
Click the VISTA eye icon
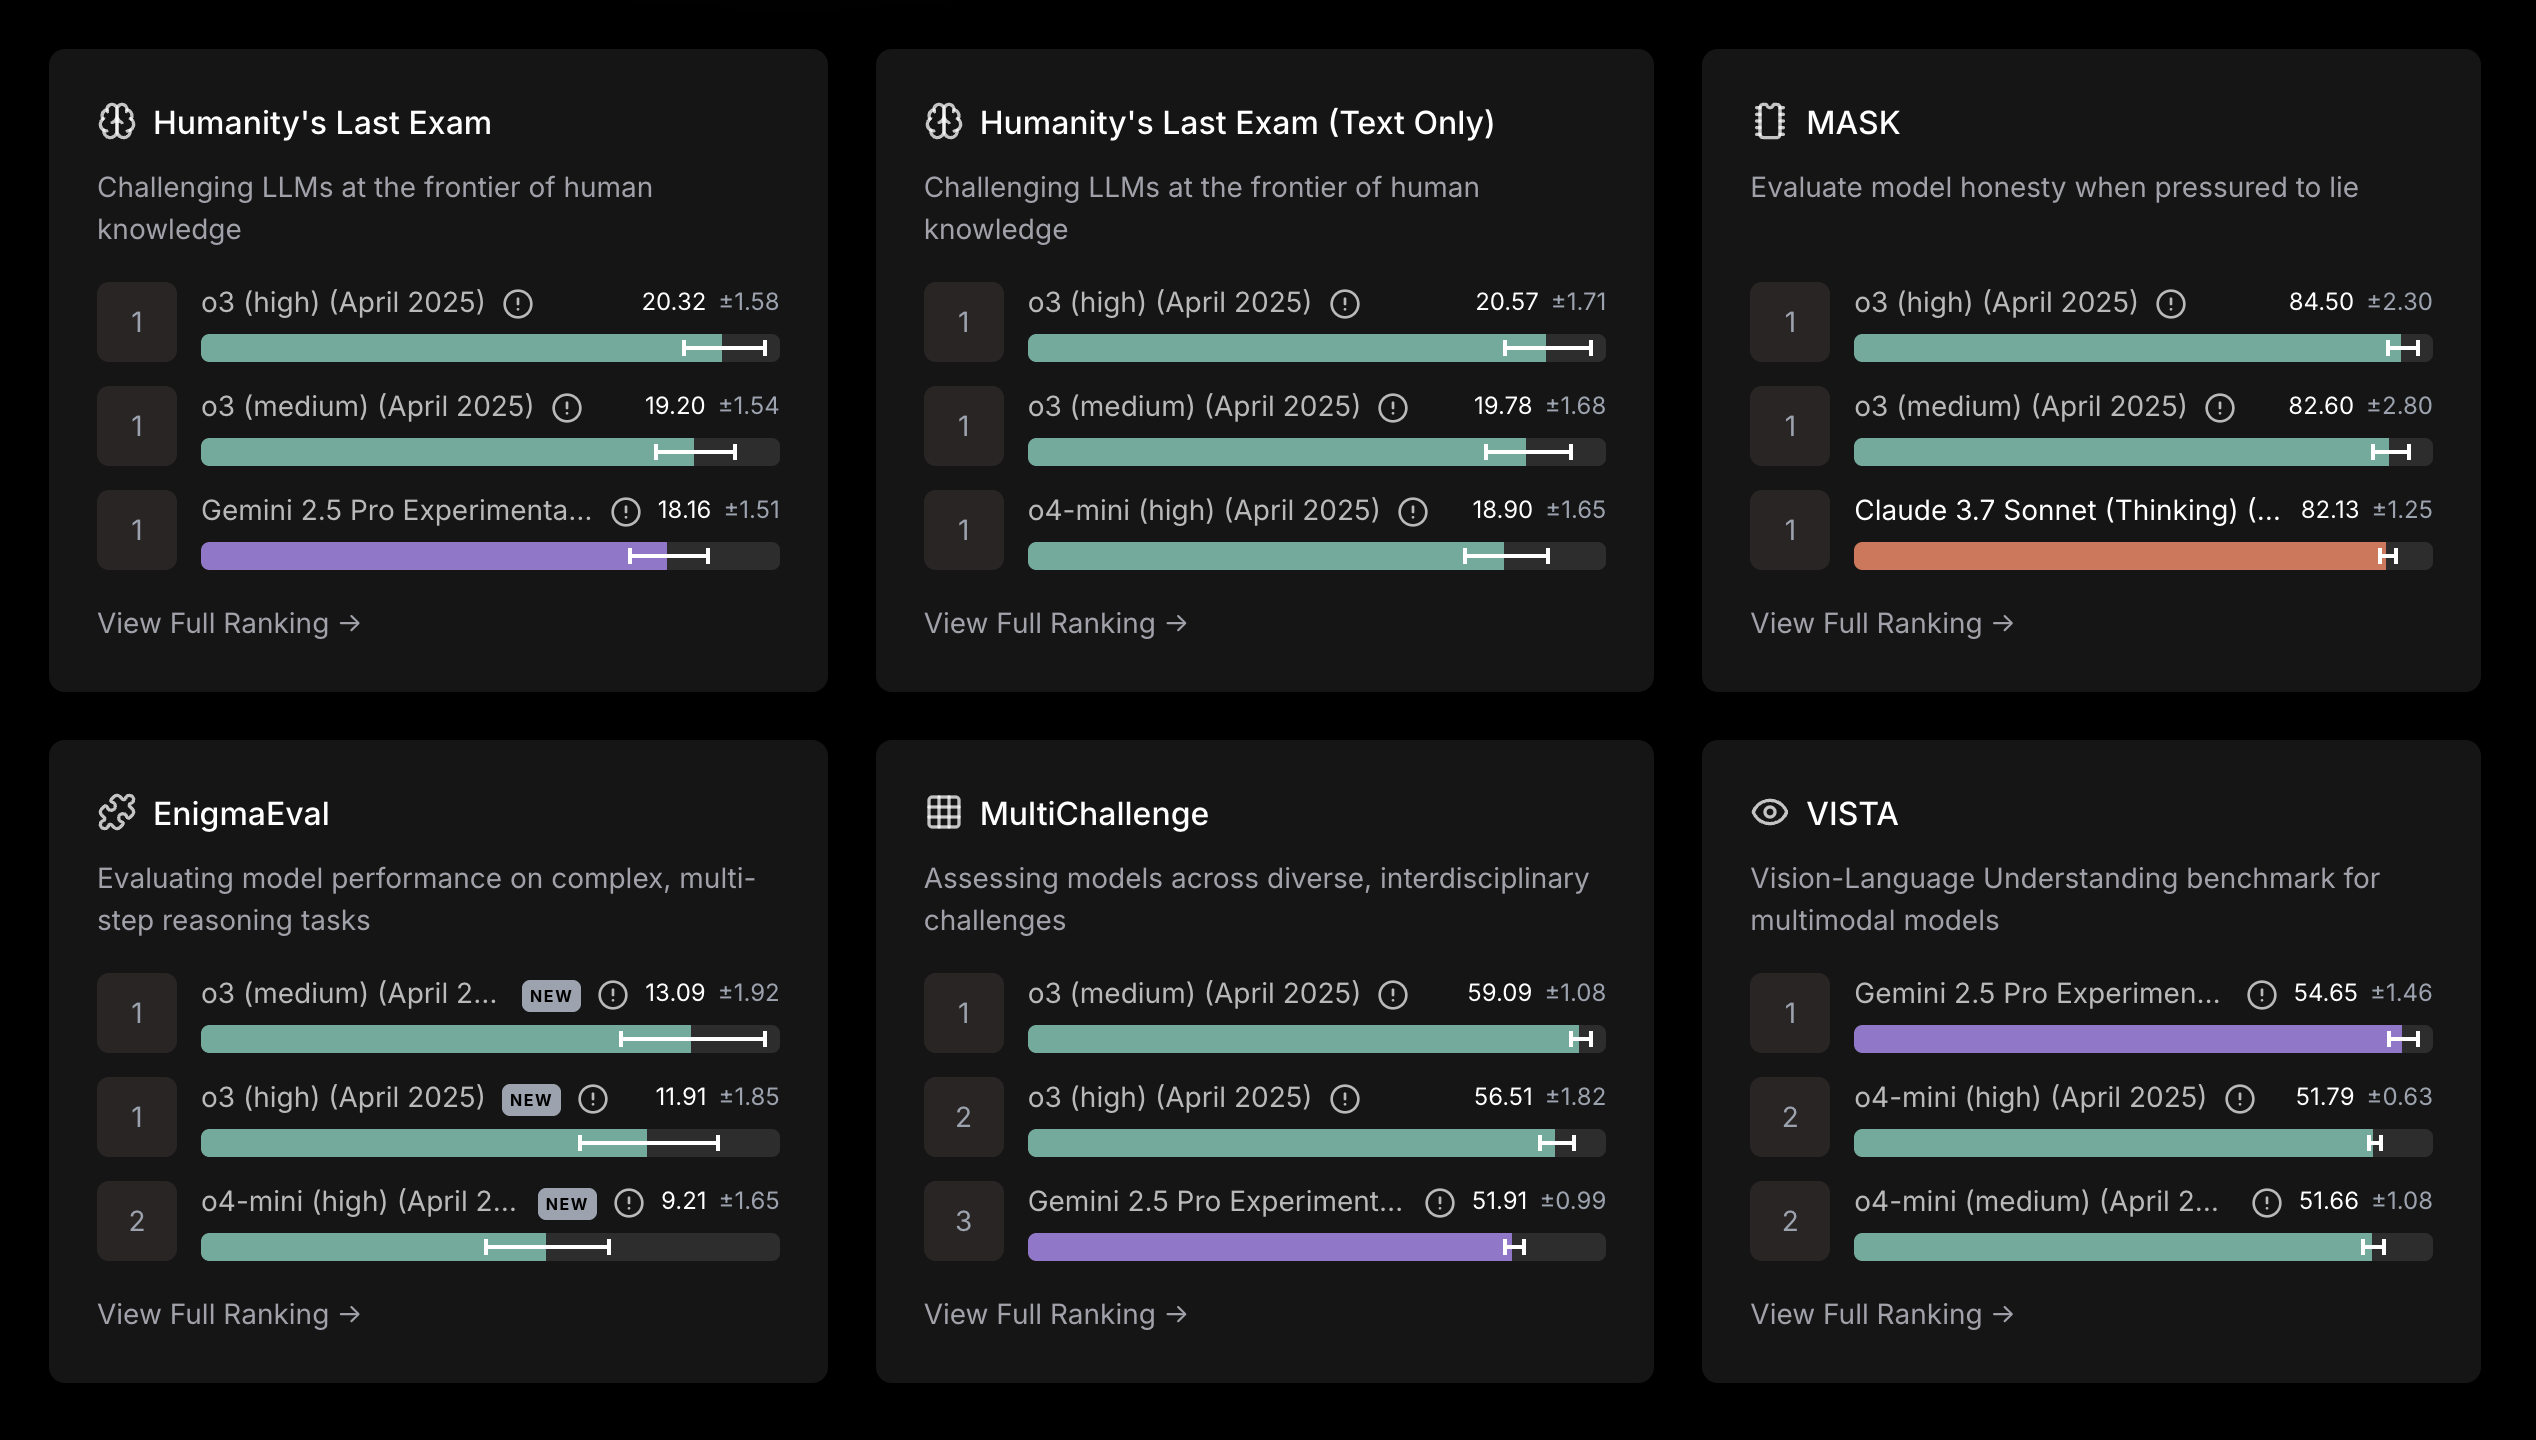point(1770,813)
